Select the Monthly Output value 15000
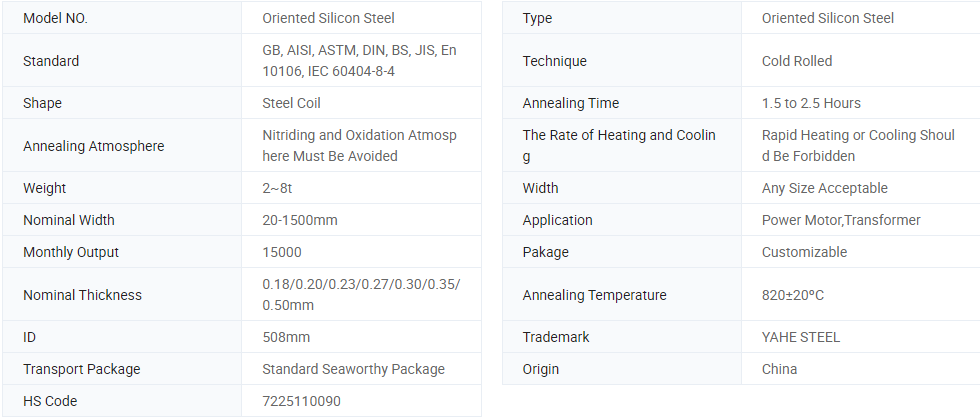Screen dimensions: 980x418 (281, 252)
